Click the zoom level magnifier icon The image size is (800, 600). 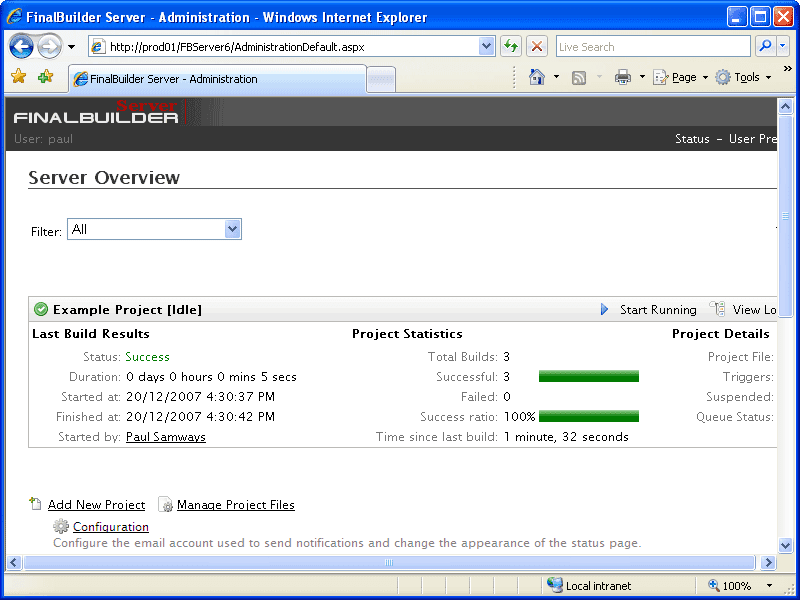(714, 585)
